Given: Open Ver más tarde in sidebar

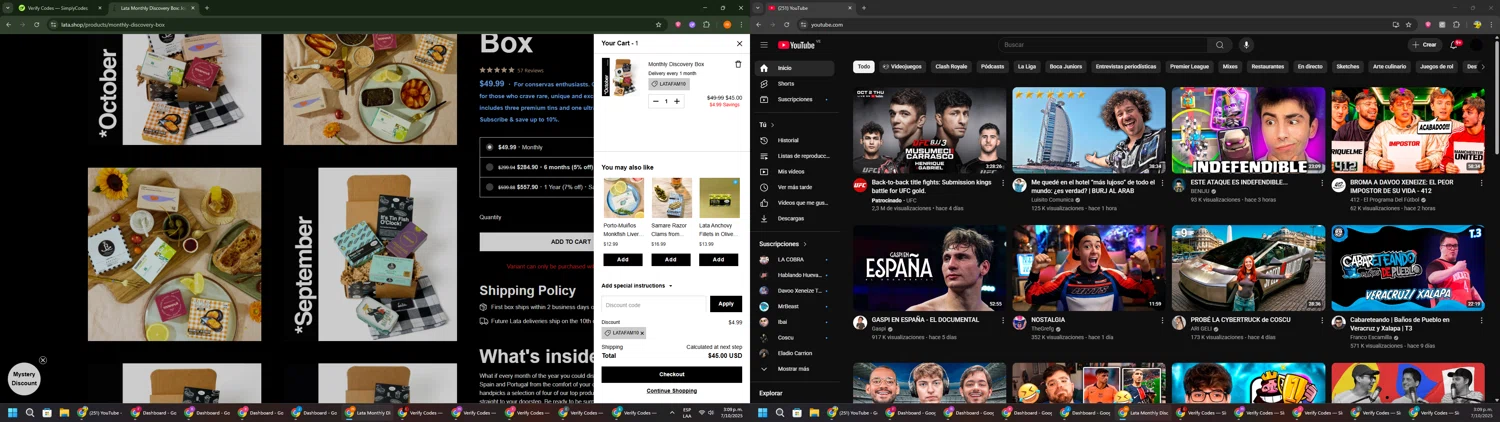Looking at the screenshot, I should (795, 187).
